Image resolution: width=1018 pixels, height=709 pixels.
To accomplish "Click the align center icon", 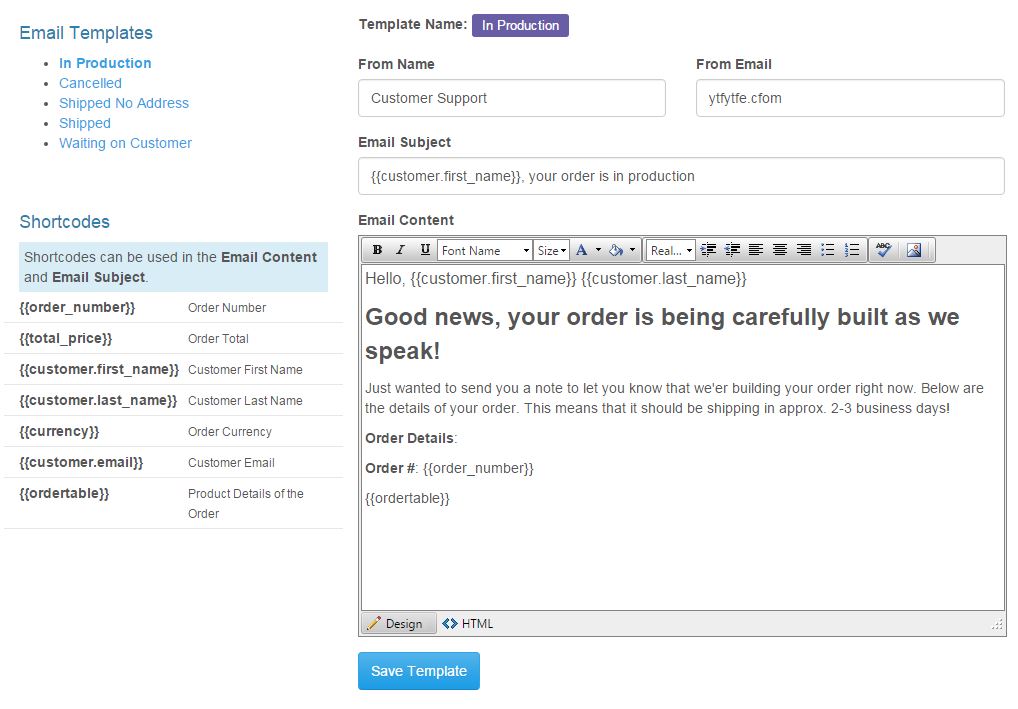I will [779, 249].
